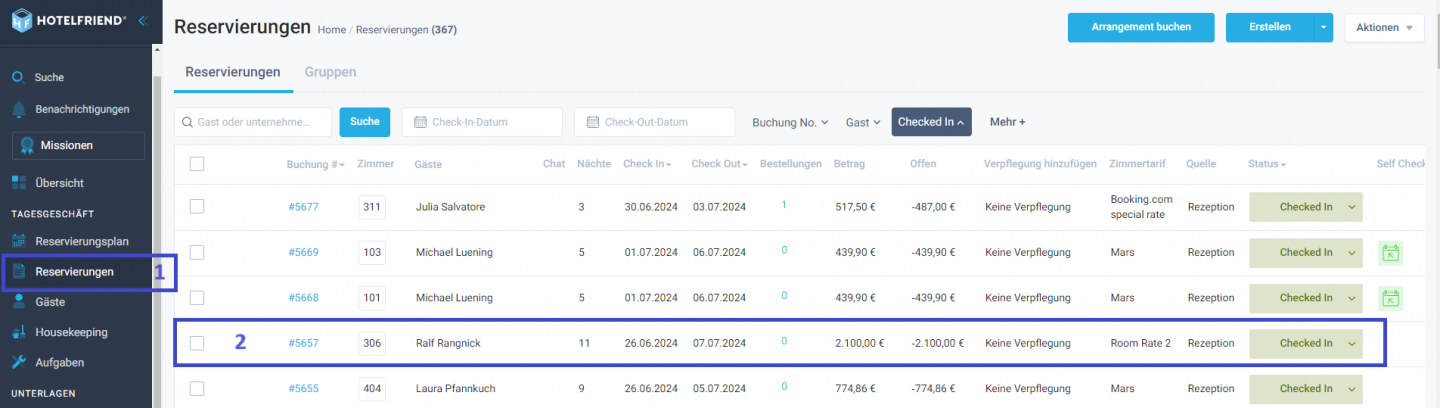
Task: Select checkbox for booking #5669
Action: pos(197,252)
